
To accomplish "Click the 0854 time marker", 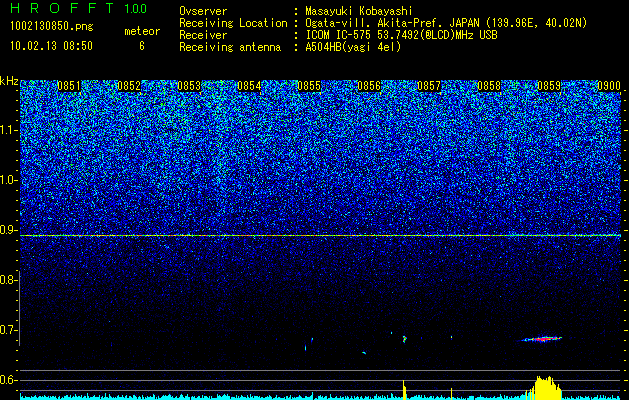I will (249, 86).
